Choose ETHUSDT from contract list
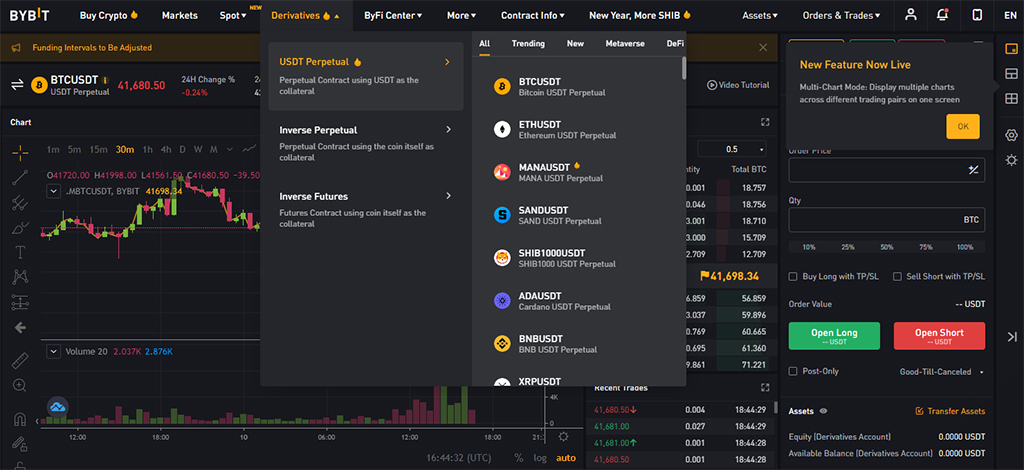 578,130
